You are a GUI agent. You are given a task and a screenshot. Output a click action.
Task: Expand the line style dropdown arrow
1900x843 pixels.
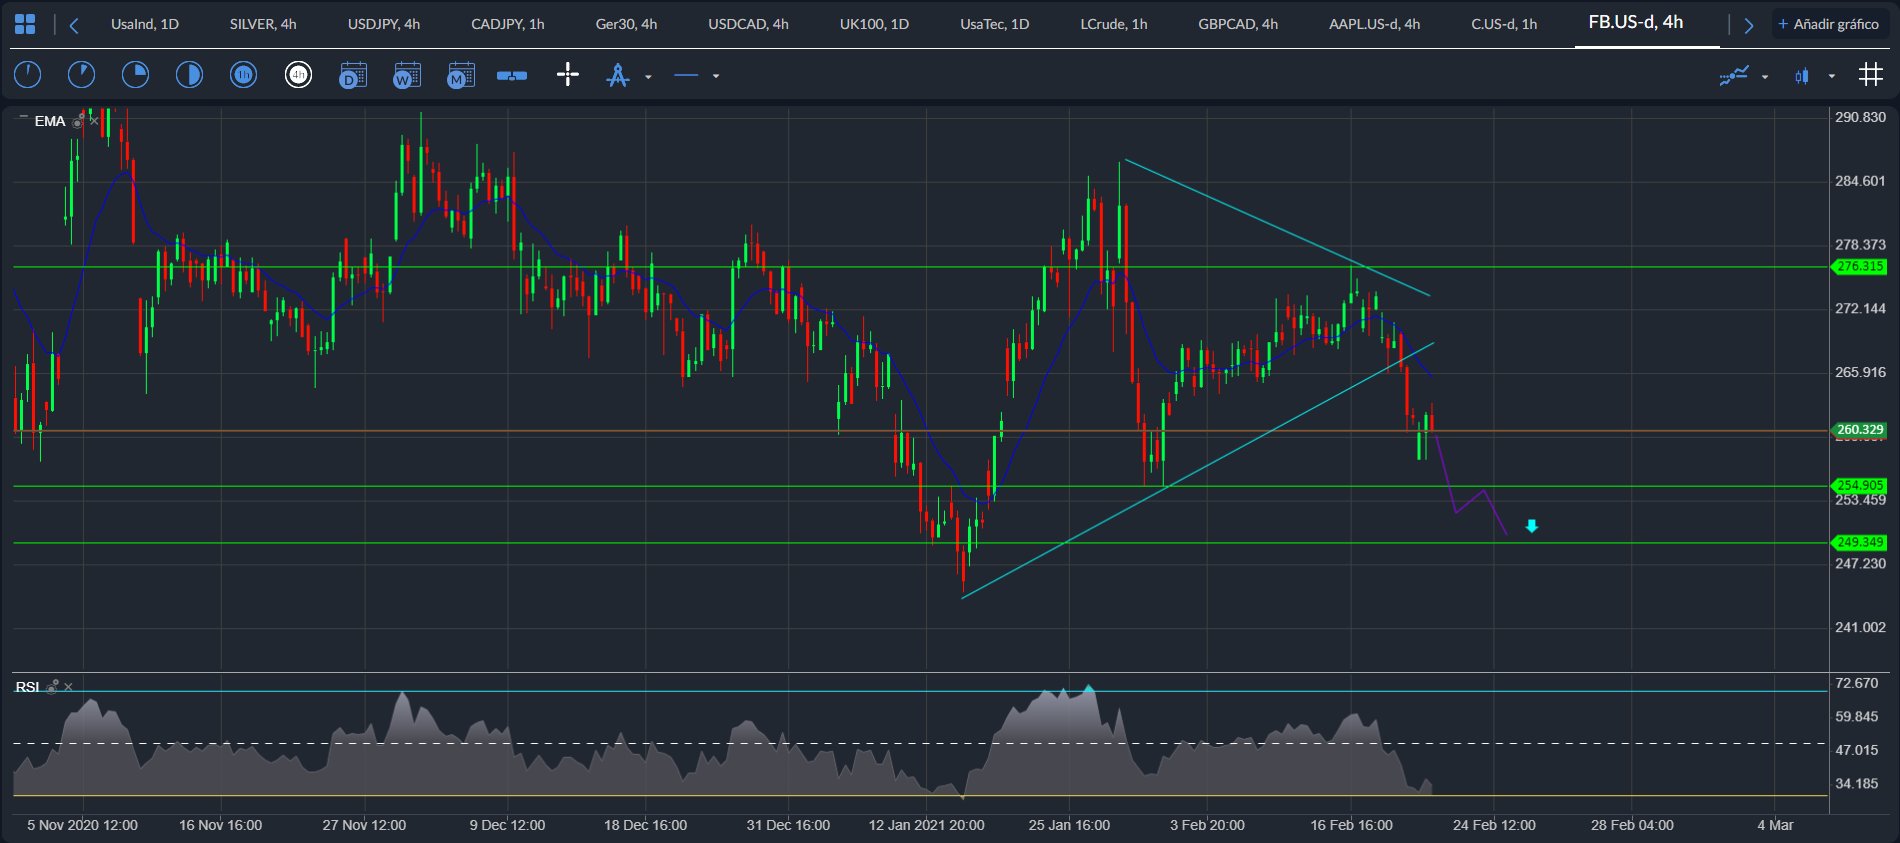tap(716, 76)
